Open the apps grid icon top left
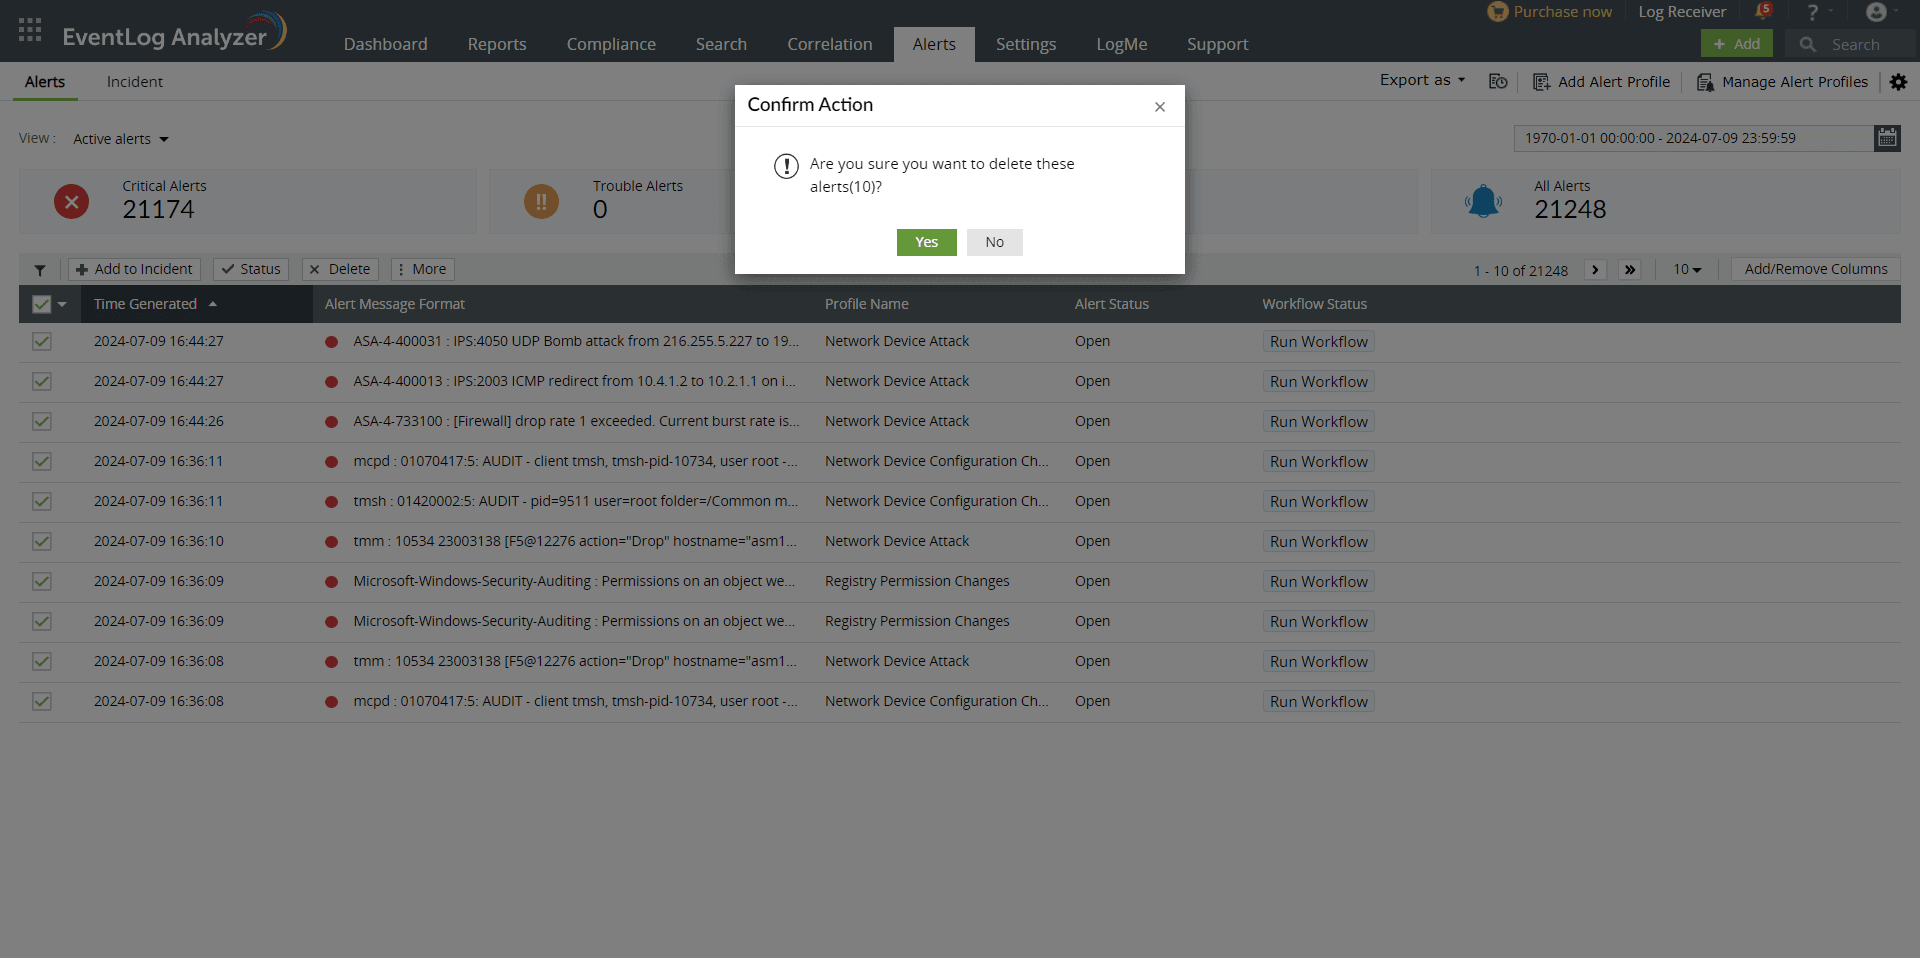1920x958 pixels. (x=29, y=29)
